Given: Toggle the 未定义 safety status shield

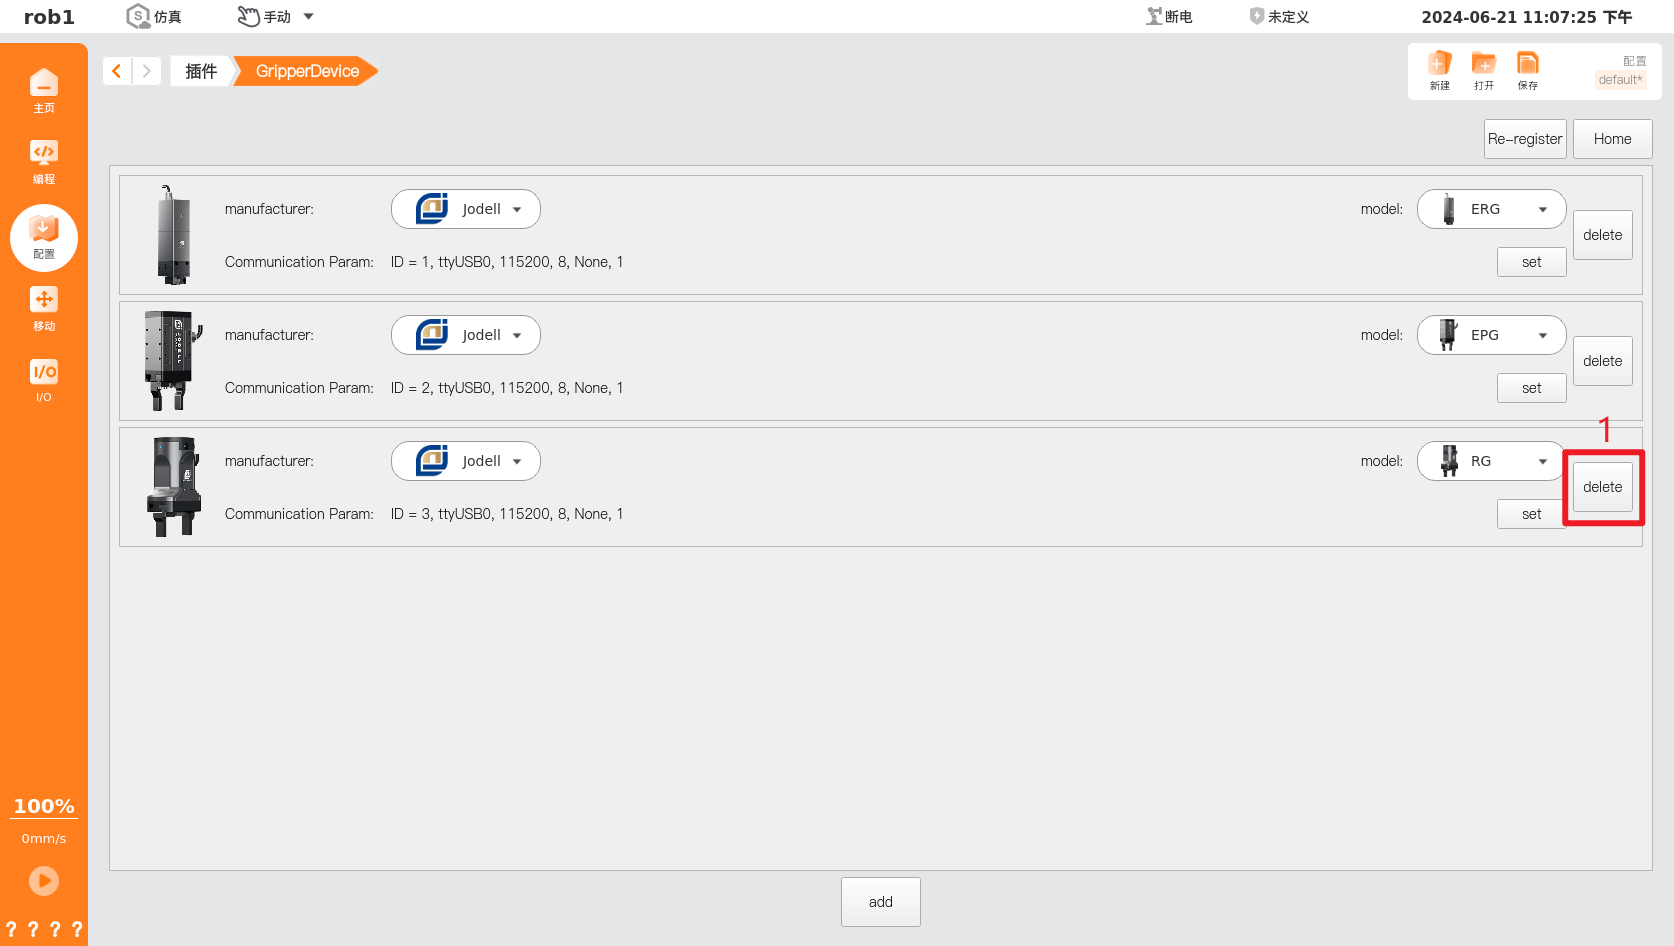Looking at the screenshot, I should [1280, 16].
